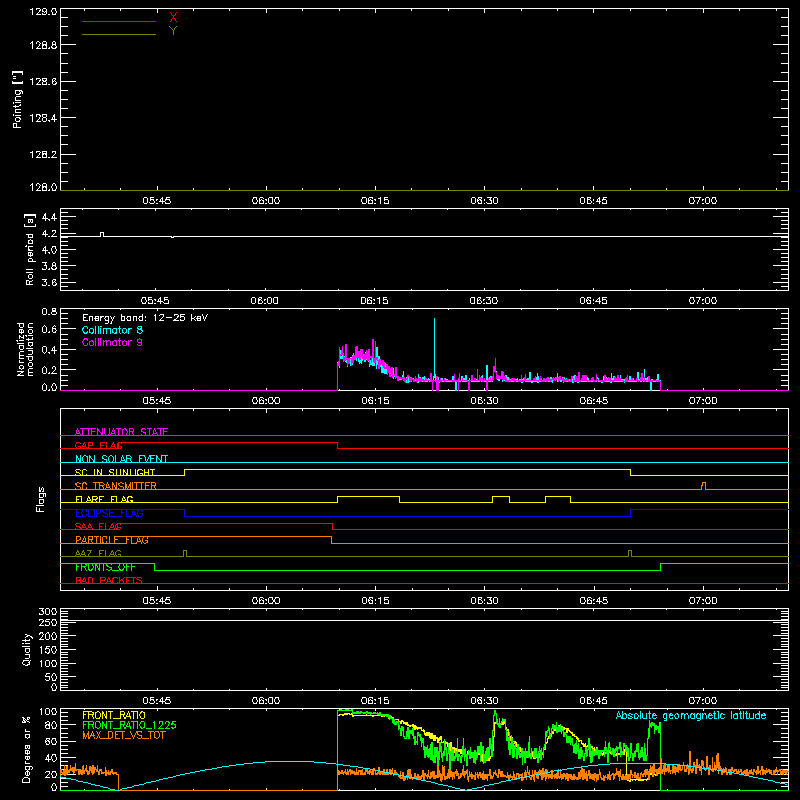
Task: Select 'Energy band: 12-25 keV' annotation
Action: pos(145,318)
